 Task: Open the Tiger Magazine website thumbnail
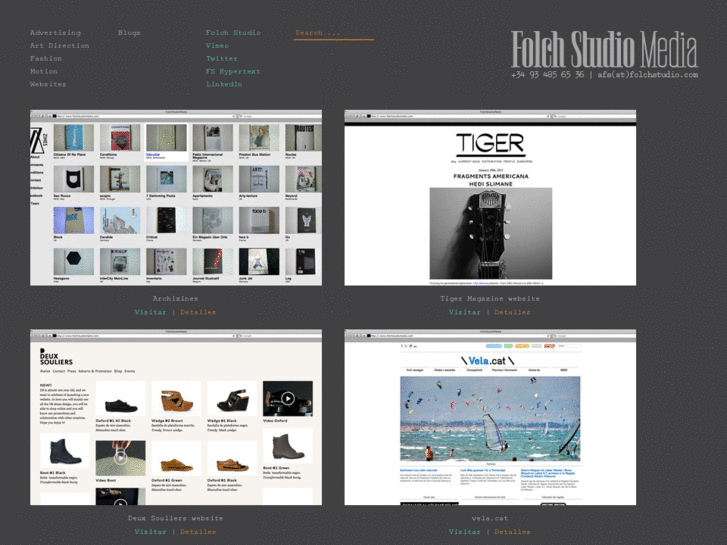coord(490,198)
